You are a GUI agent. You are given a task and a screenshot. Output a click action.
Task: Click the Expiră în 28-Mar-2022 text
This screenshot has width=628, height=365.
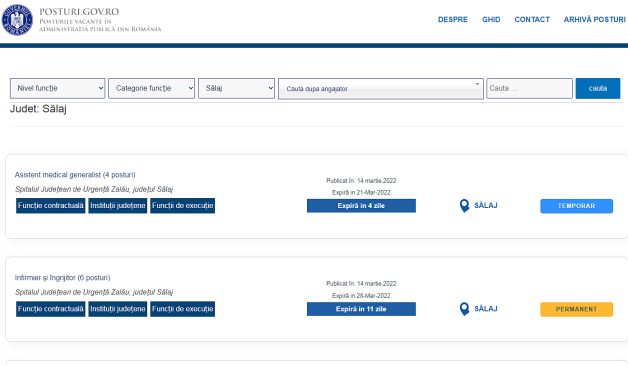tap(361, 296)
